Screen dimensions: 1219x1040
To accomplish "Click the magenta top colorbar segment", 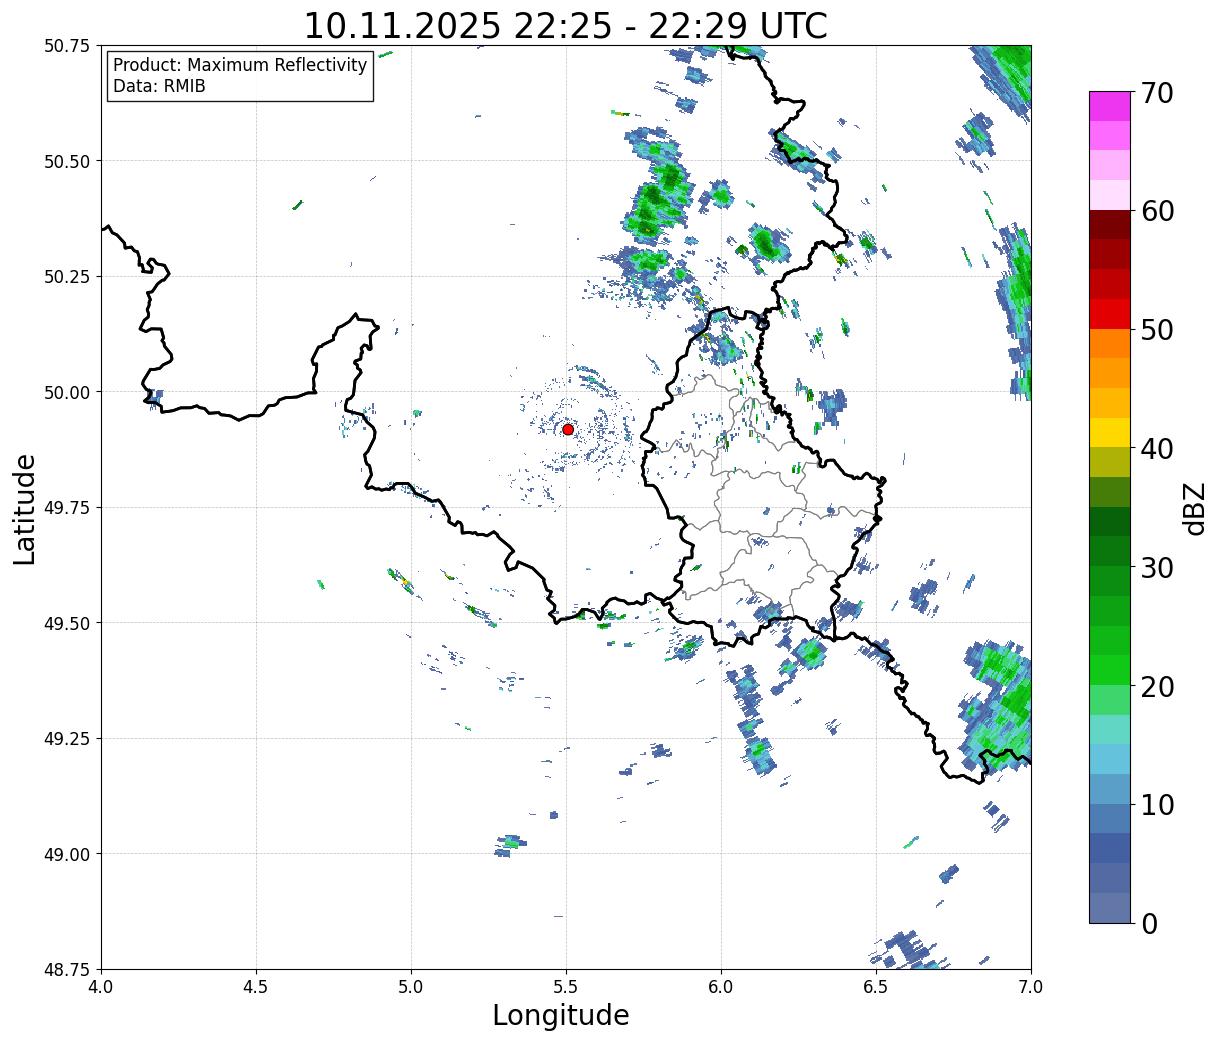I will point(1110,106).
